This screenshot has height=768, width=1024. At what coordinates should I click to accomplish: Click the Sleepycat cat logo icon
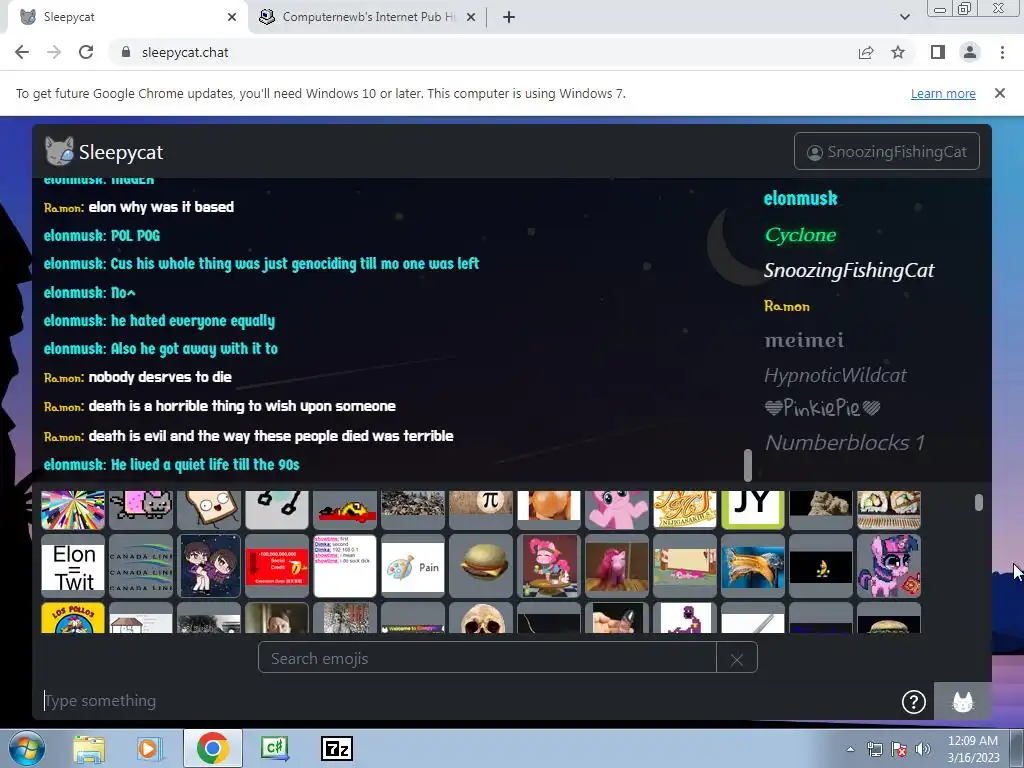click(59, 152)
